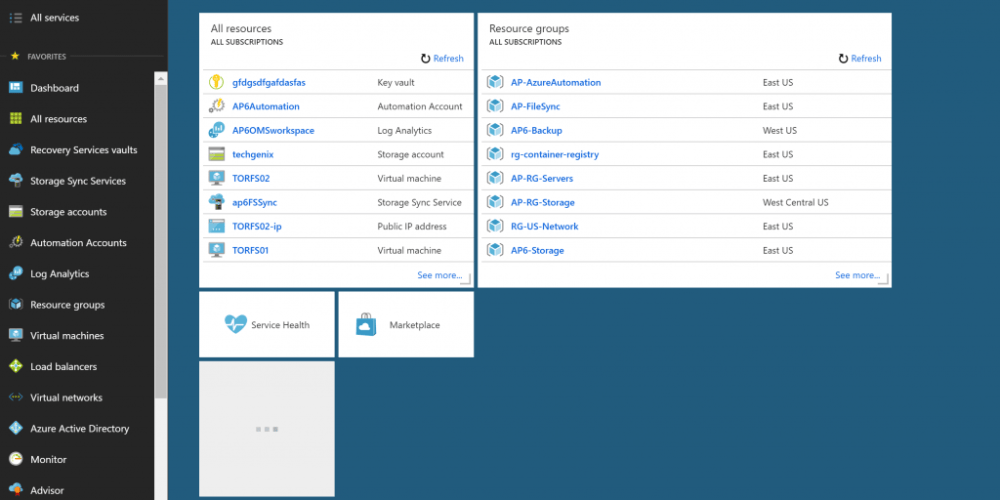Click the refresh arrow icon in Resource groups
The height and width of the screenshot is (500, 1000).
coord(843,59)
